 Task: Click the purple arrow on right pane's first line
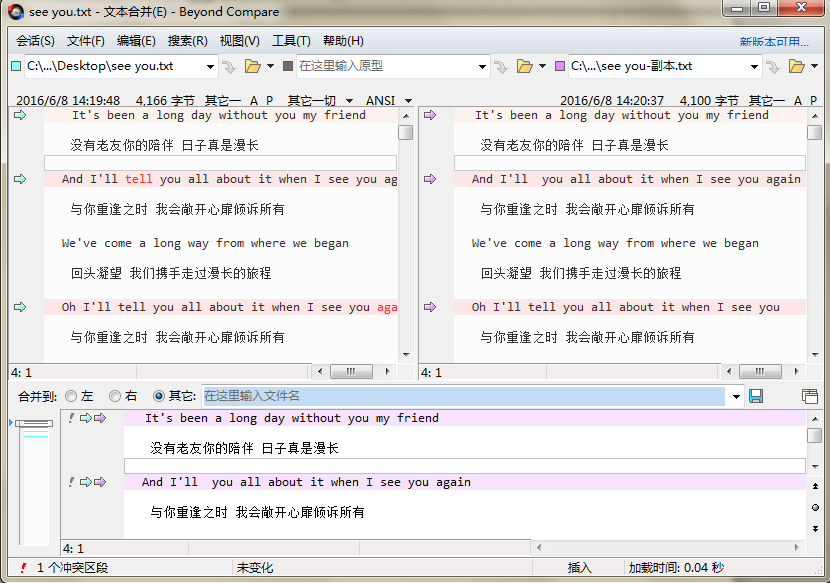pos(430,115)
